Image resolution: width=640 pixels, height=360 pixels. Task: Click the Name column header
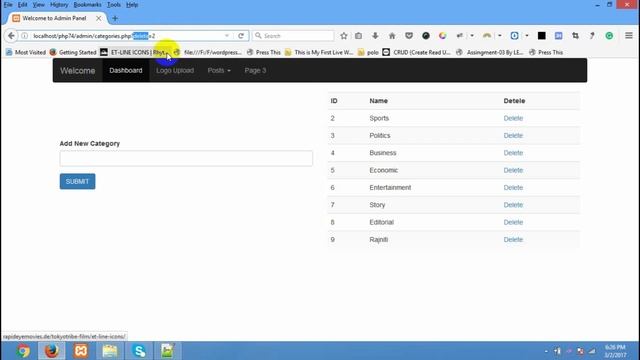point(379,101)
